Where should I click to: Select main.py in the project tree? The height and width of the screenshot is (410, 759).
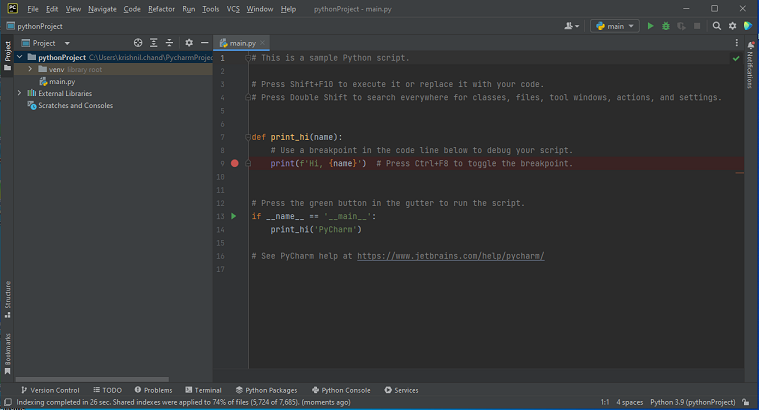[x=62, y=81]
